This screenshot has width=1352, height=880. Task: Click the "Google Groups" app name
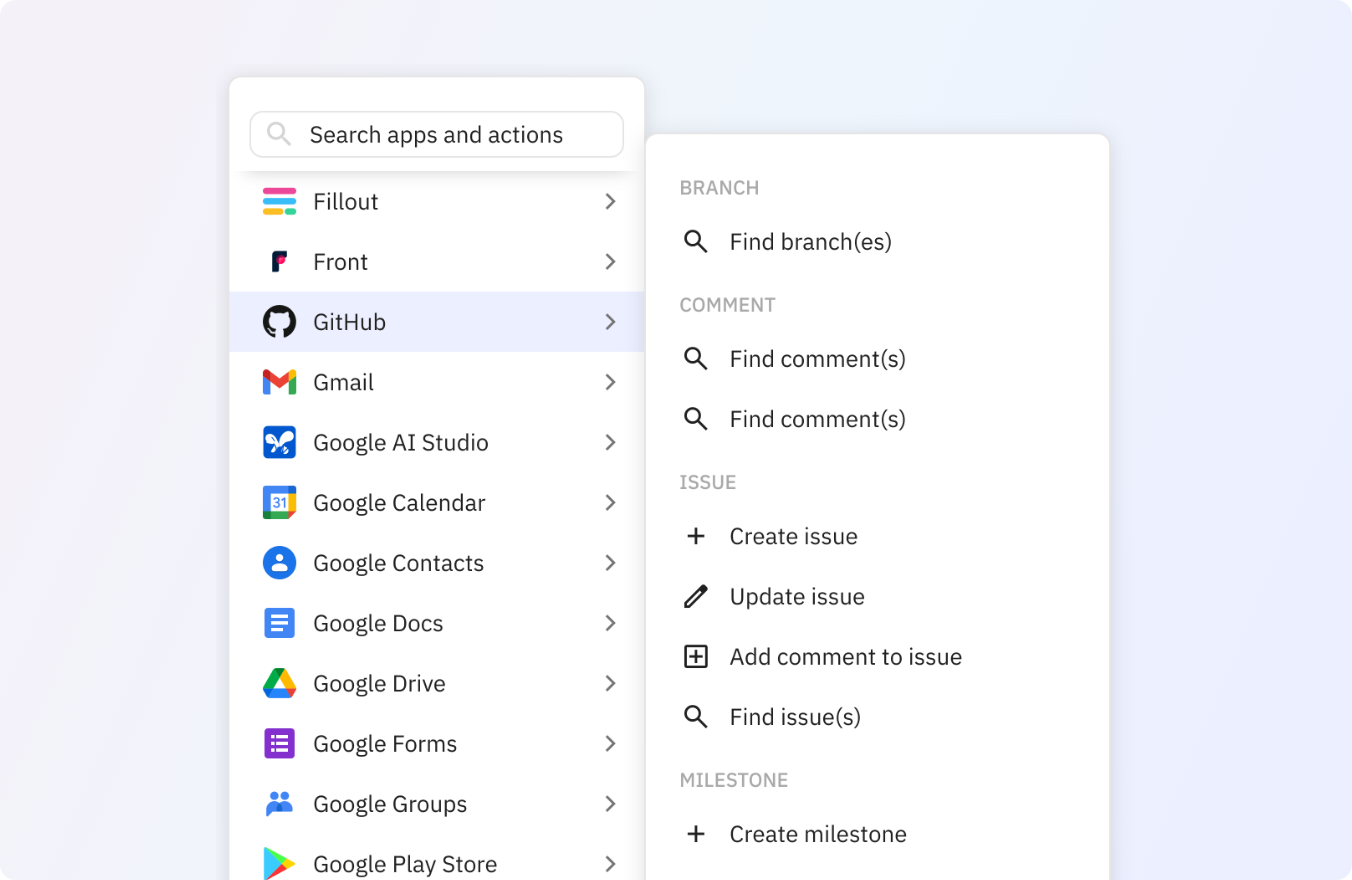tap(390, 803)
